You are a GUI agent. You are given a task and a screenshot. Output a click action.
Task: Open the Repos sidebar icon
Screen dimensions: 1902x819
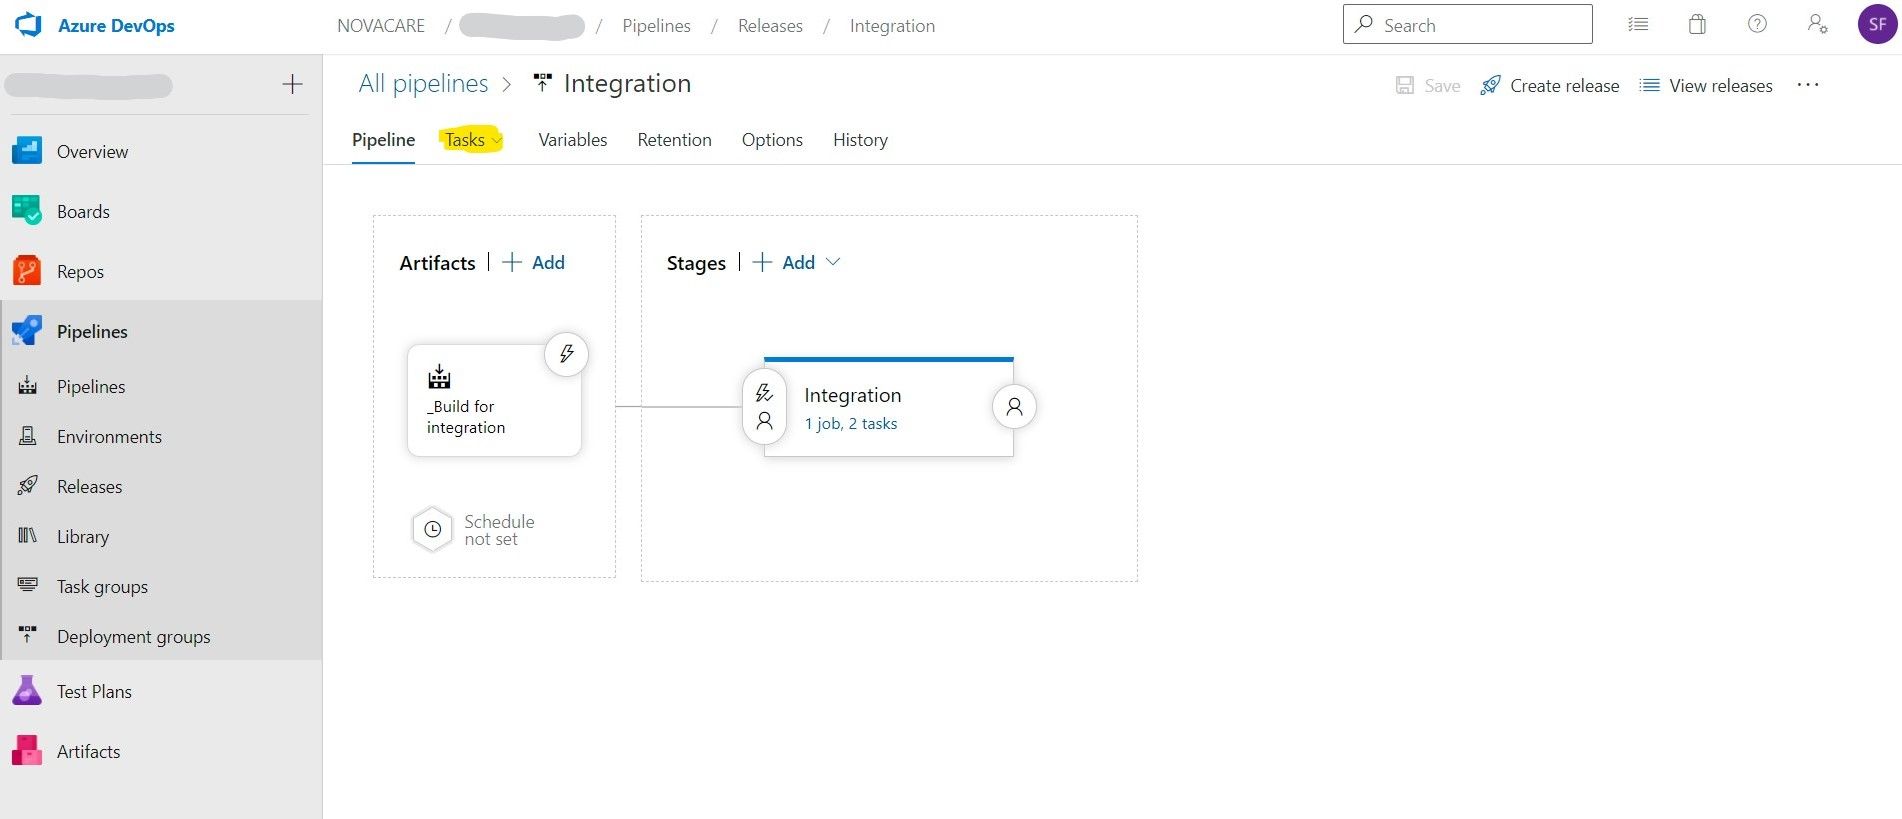click(27, 271)
